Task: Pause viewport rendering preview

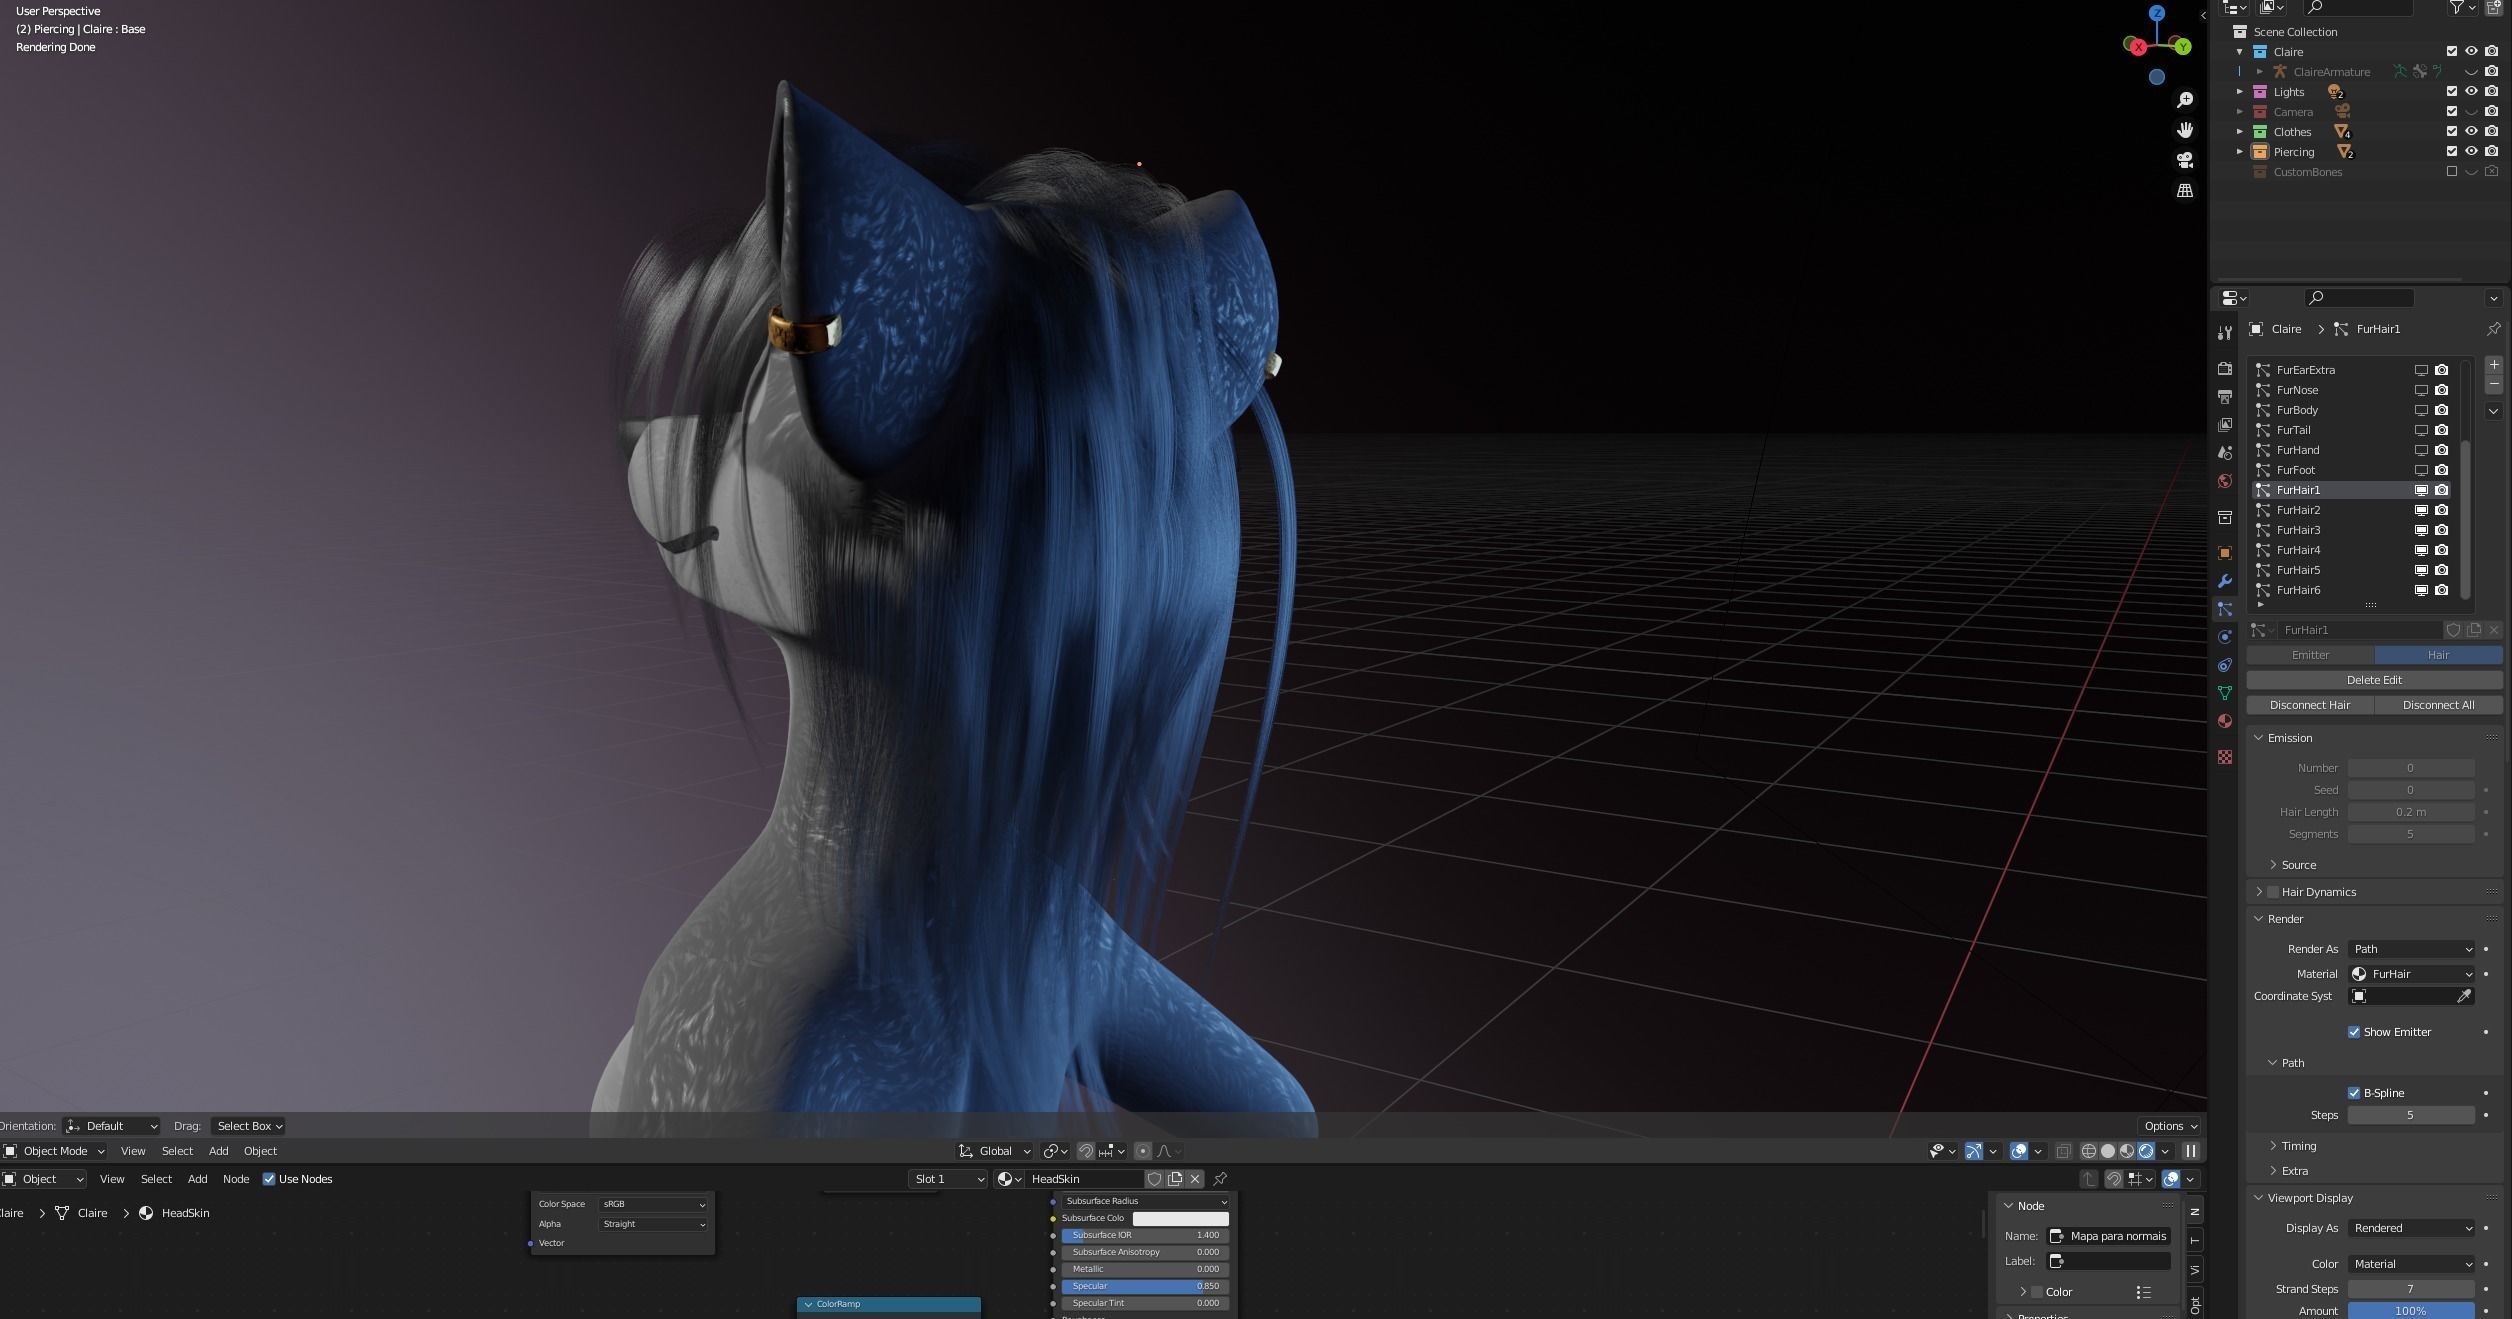Action: (x=2190, y=1151)
